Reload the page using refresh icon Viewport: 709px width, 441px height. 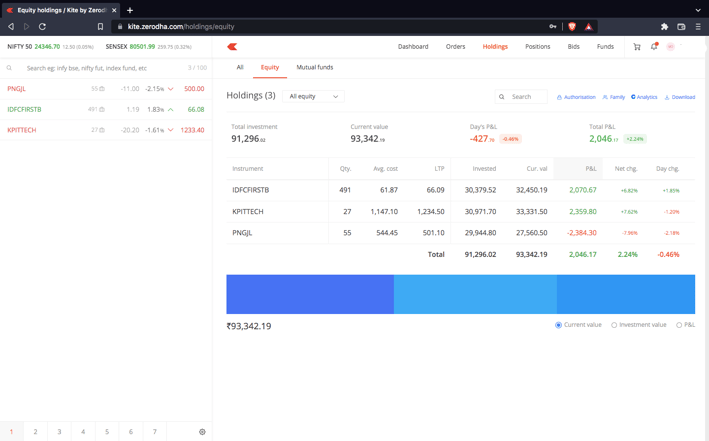click(43, 27)
